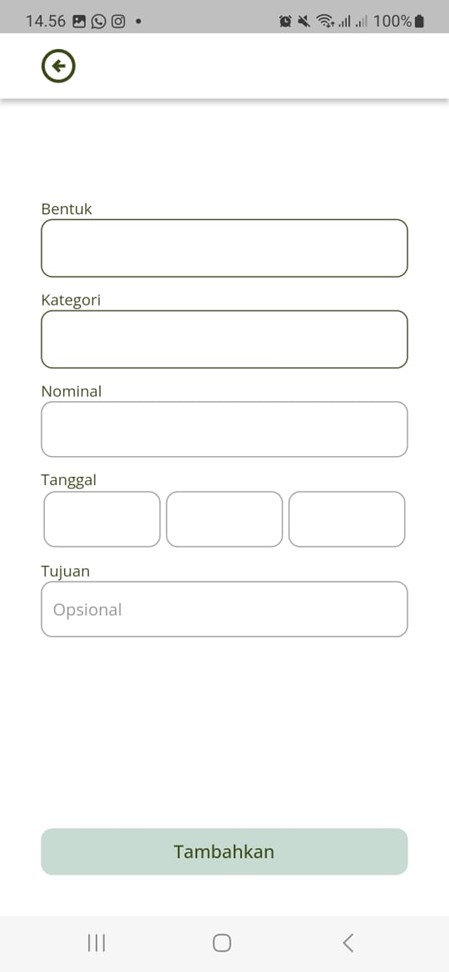
Task: Tap the Tambahkan button
Action: (x=224, y=851)
